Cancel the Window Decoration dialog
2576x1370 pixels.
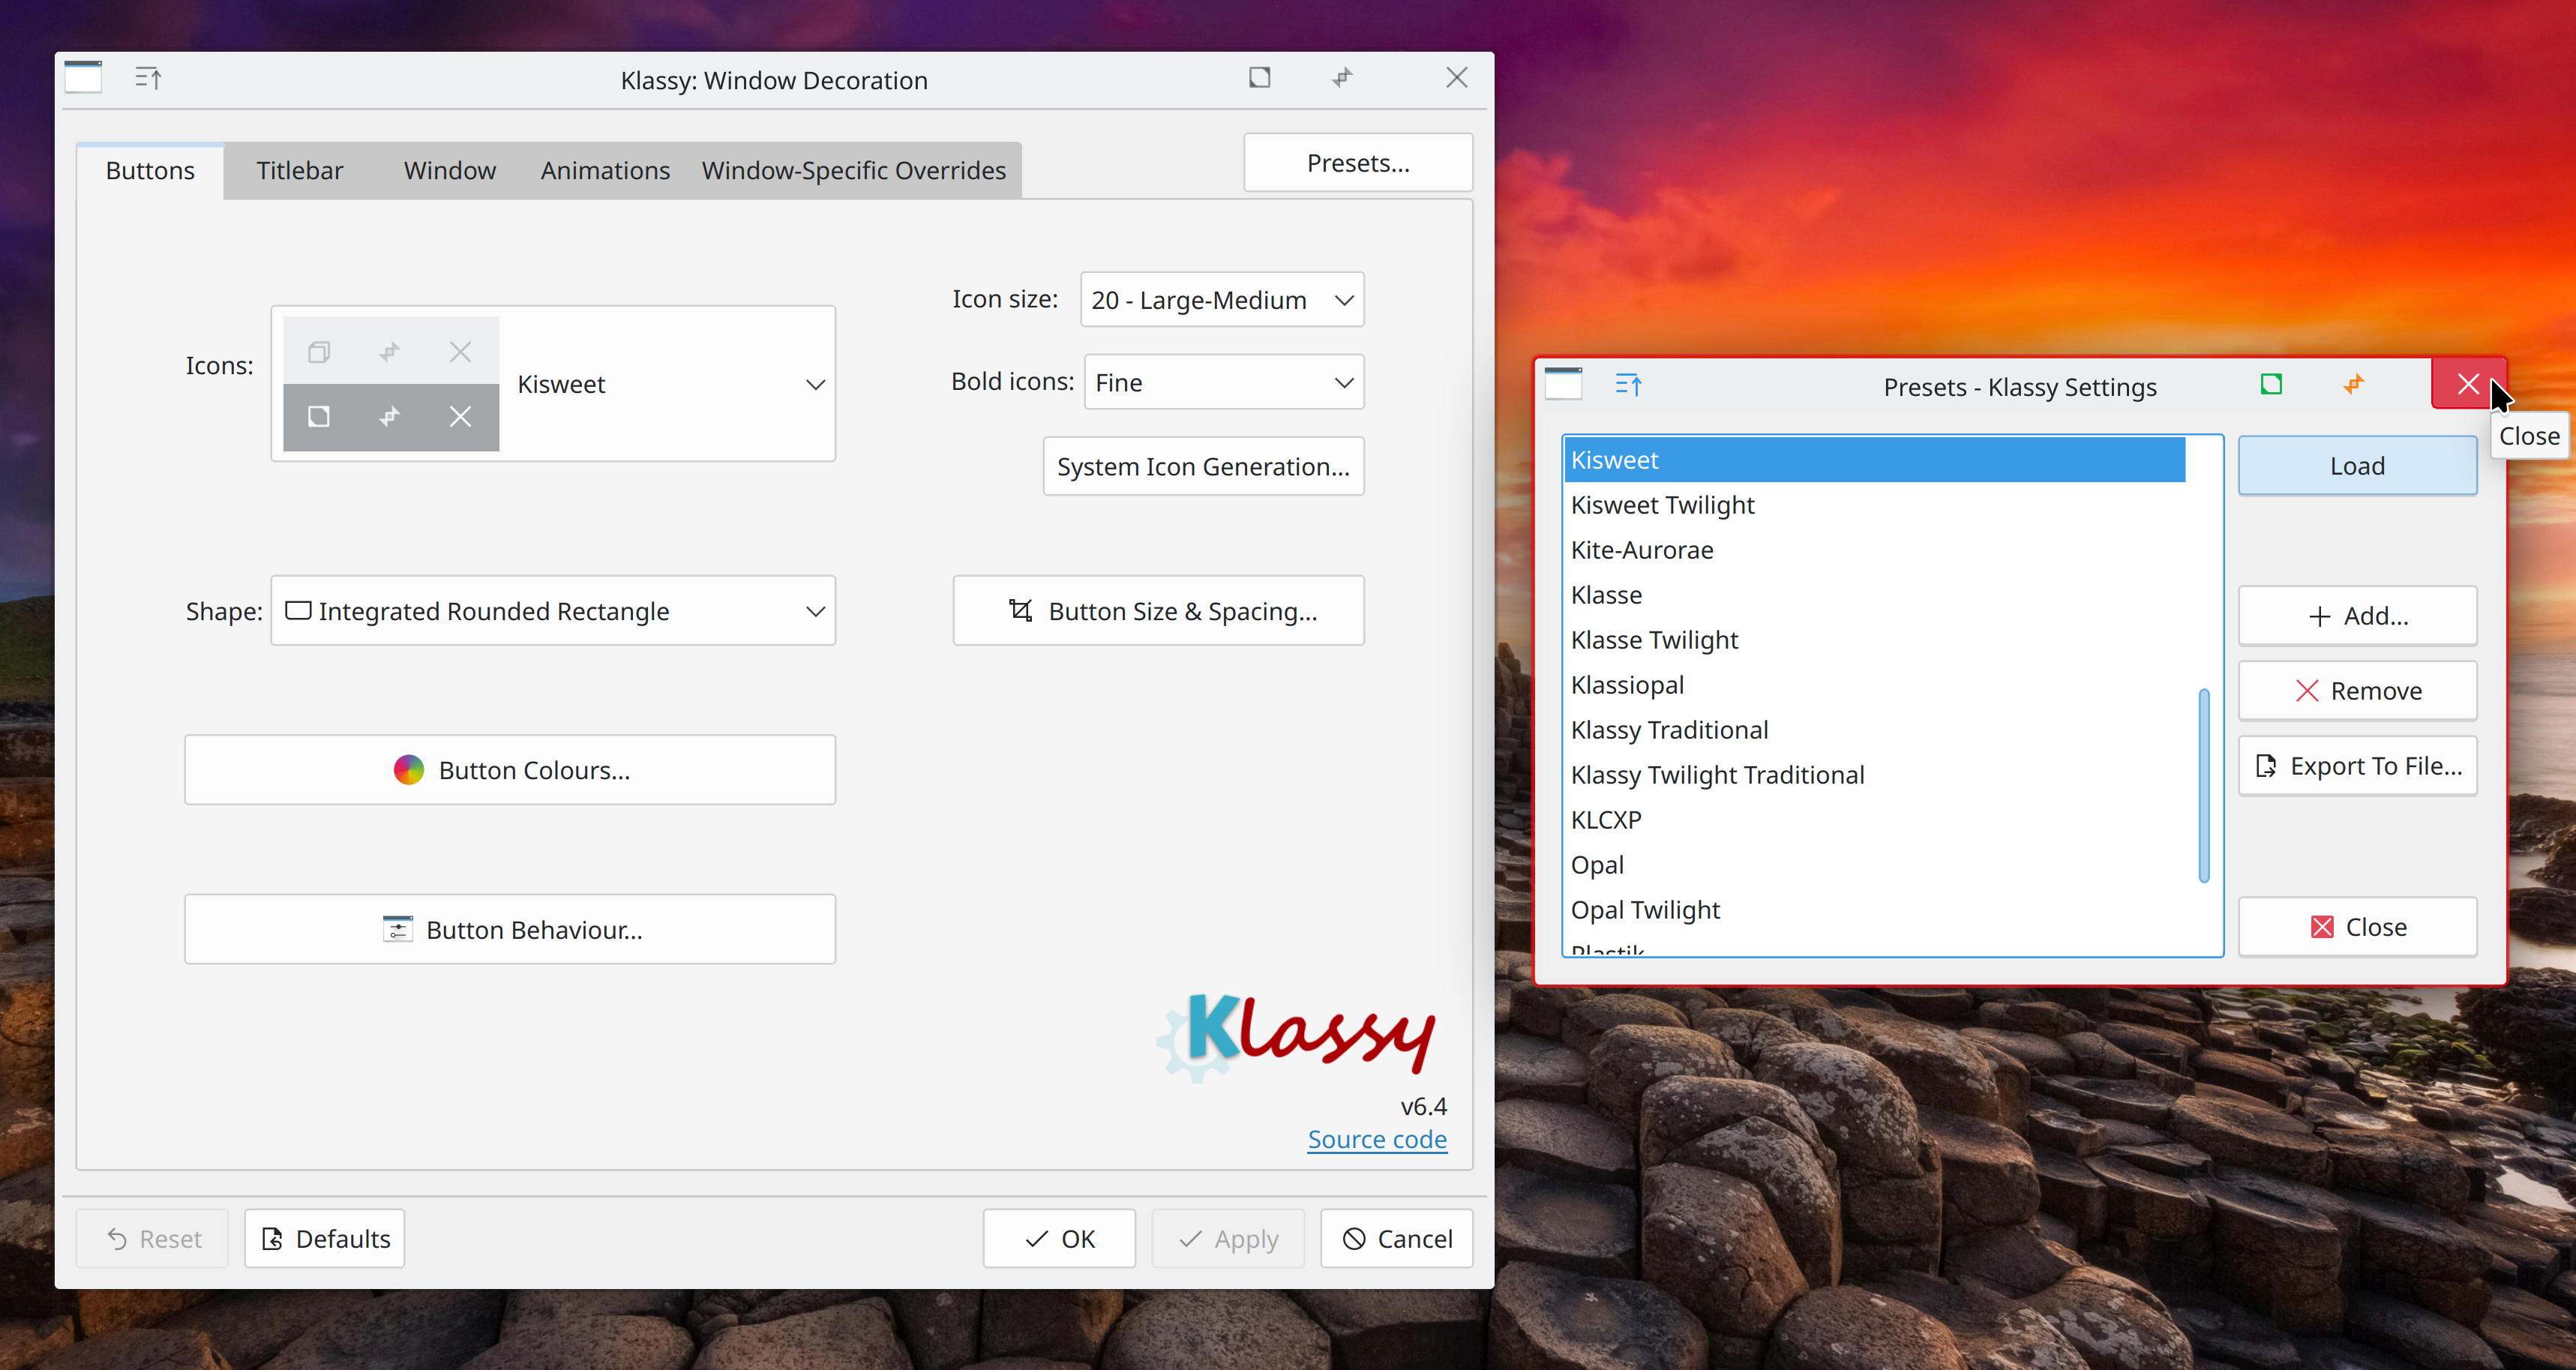pyautogui.click(x=1397, y=1239)
